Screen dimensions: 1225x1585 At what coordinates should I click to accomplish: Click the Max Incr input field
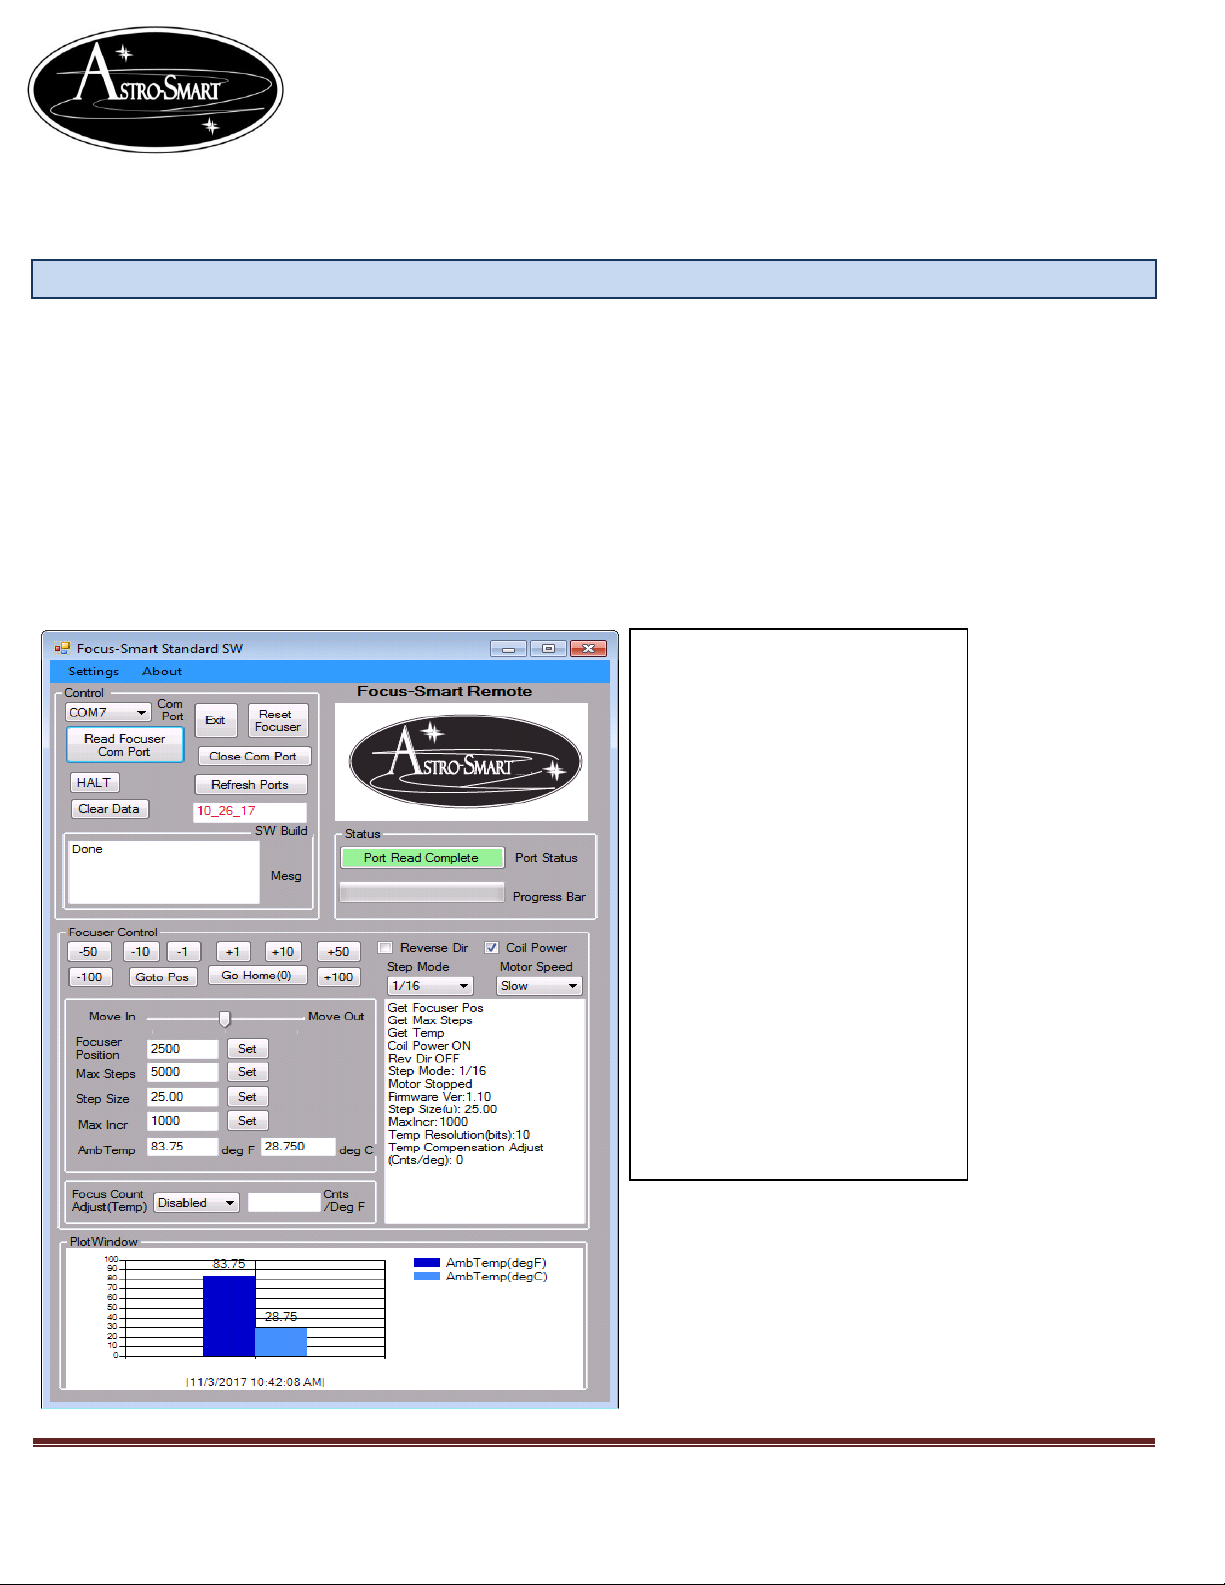182,1121
